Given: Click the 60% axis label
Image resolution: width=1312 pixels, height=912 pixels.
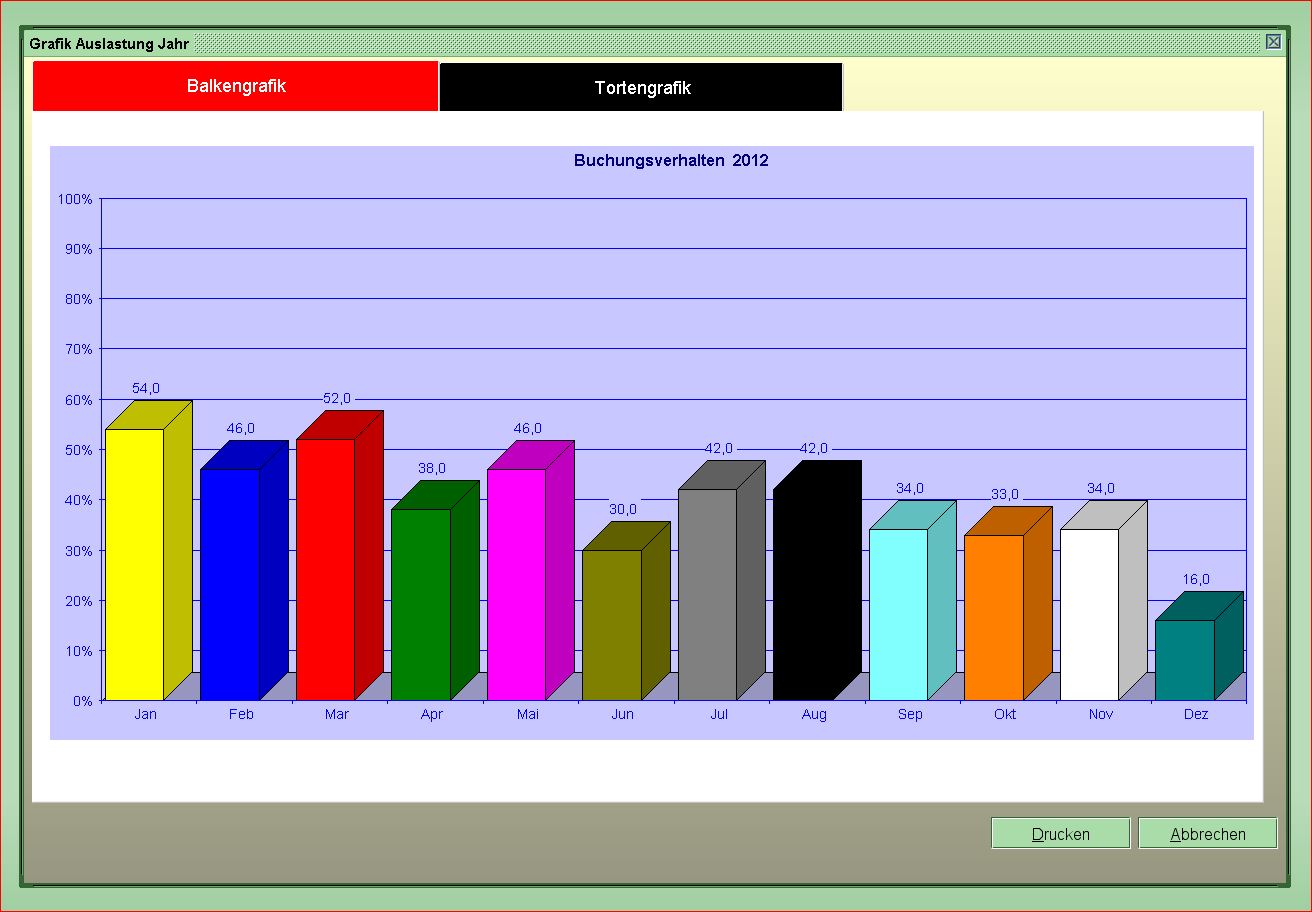Looking at the screenshot, I should click(78, 400).
